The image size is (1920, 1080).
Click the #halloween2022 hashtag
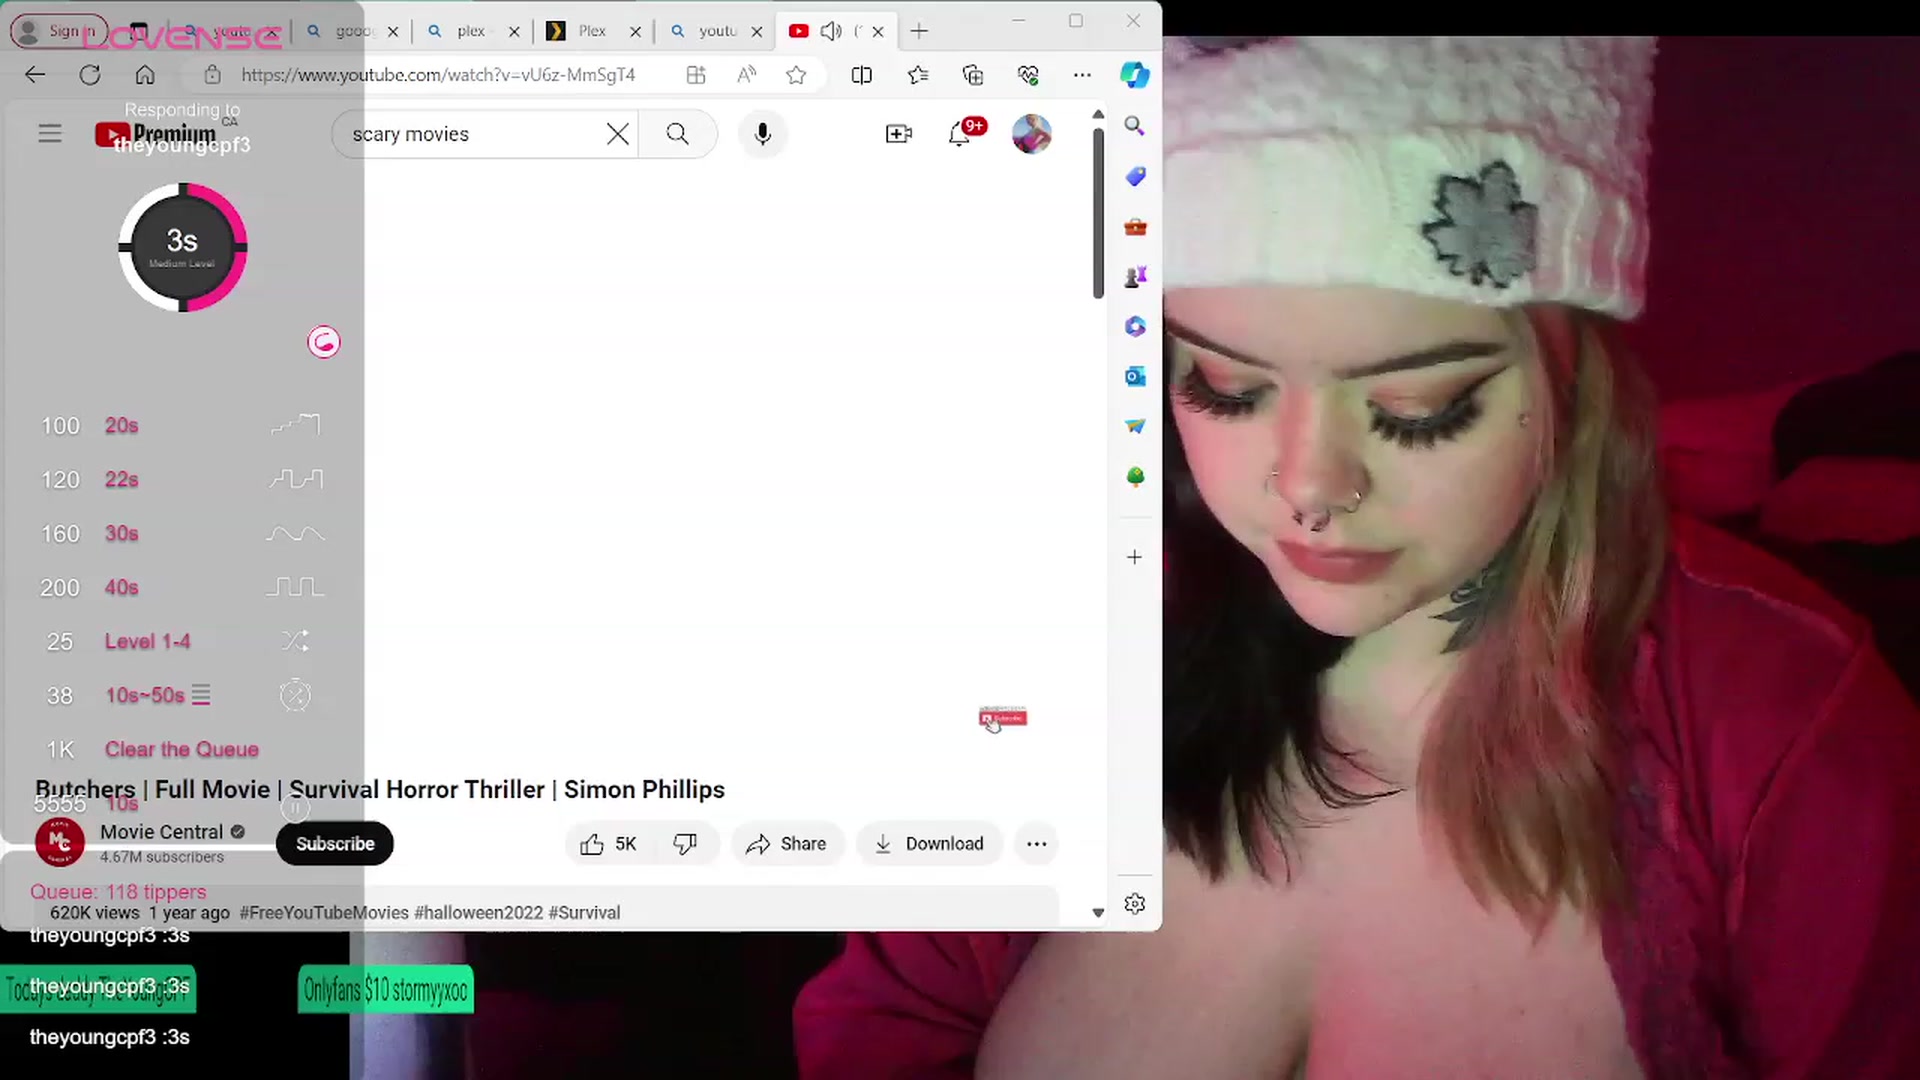click(x=478, y=913)
